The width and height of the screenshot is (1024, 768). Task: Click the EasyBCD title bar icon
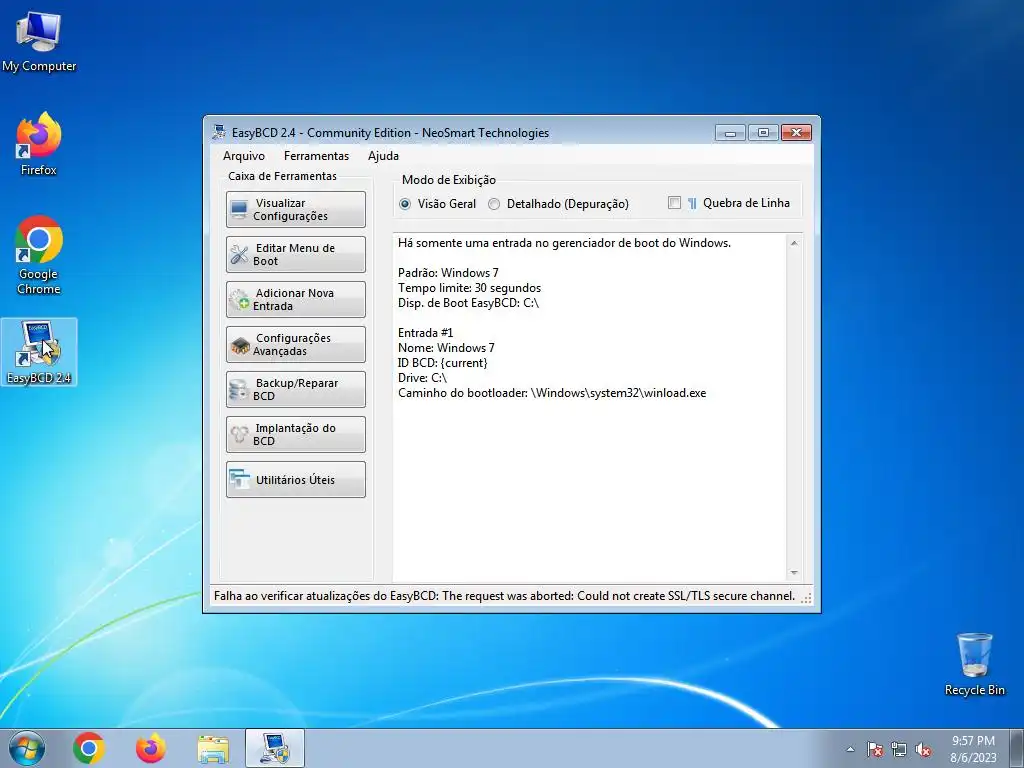219,132
